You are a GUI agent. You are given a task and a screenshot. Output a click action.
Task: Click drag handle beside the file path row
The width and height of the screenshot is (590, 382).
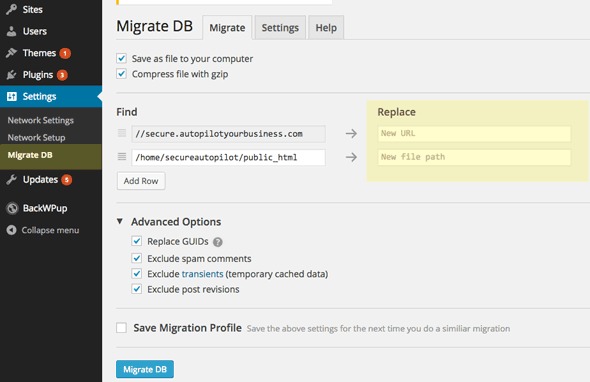click(x=122, y=157)
